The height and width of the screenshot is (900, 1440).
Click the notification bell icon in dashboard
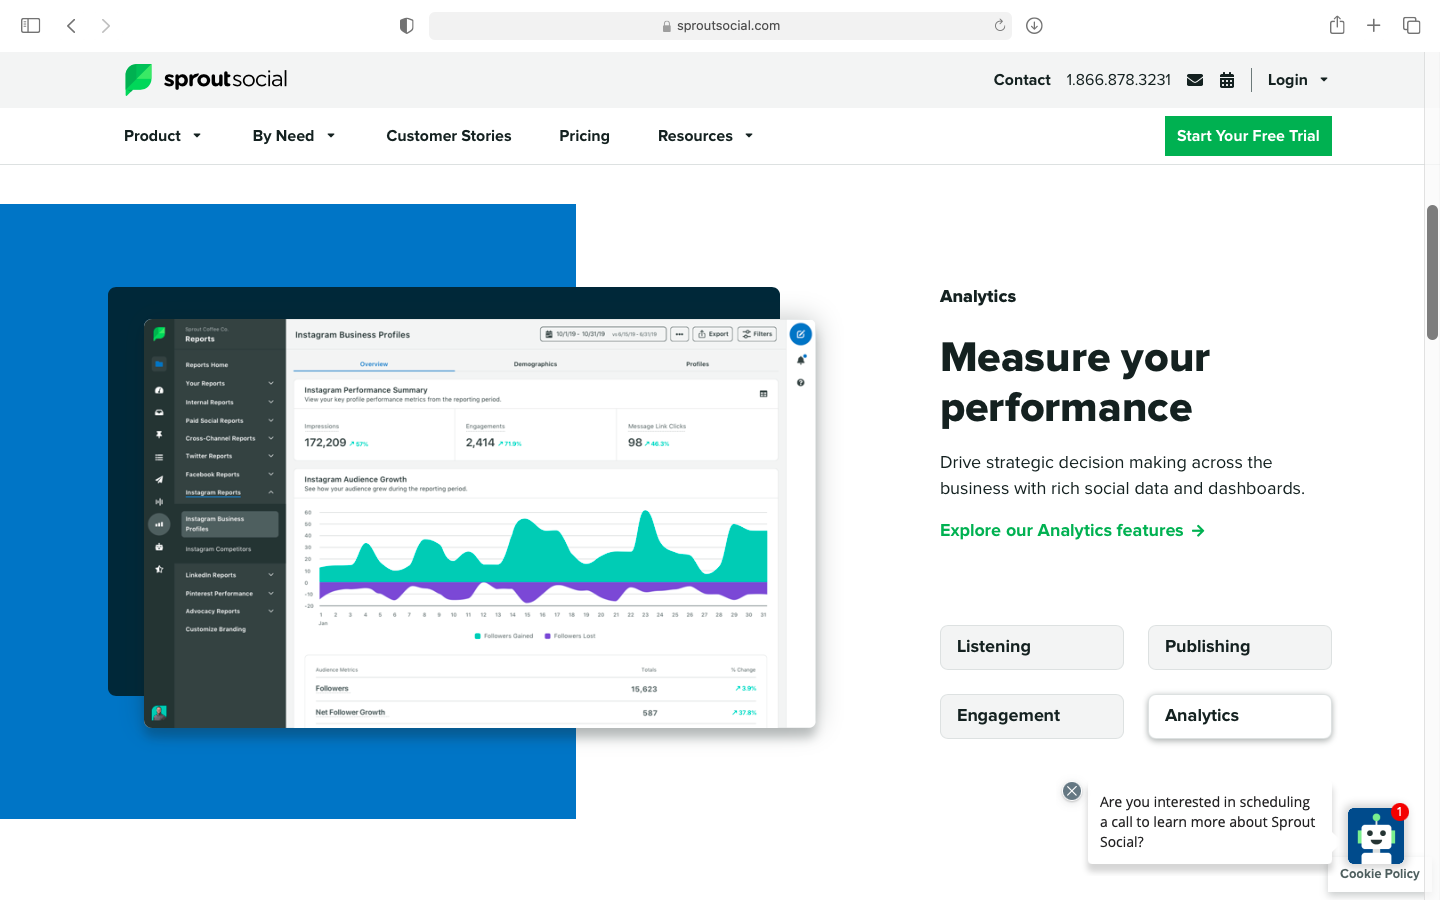click(800, 359)
